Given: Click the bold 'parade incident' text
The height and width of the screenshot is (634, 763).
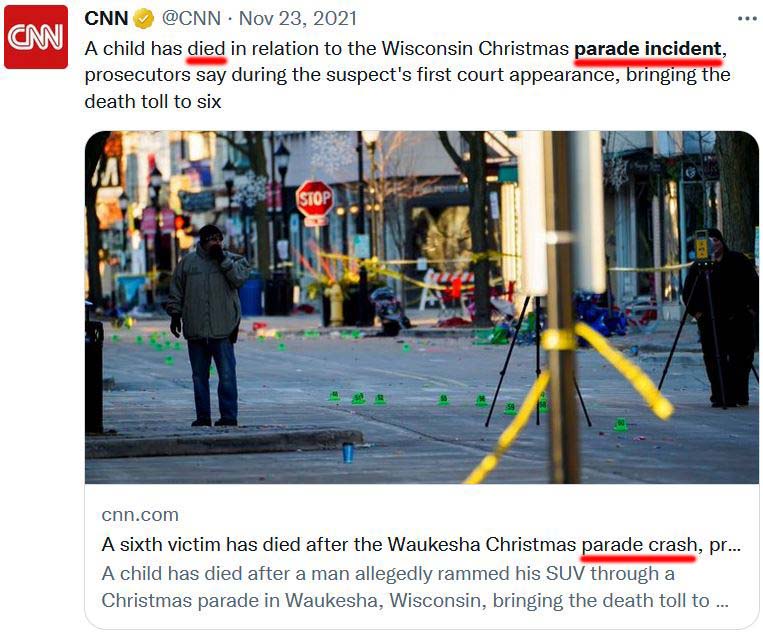Looking at the screenshot, I should (x=648, y=49).
